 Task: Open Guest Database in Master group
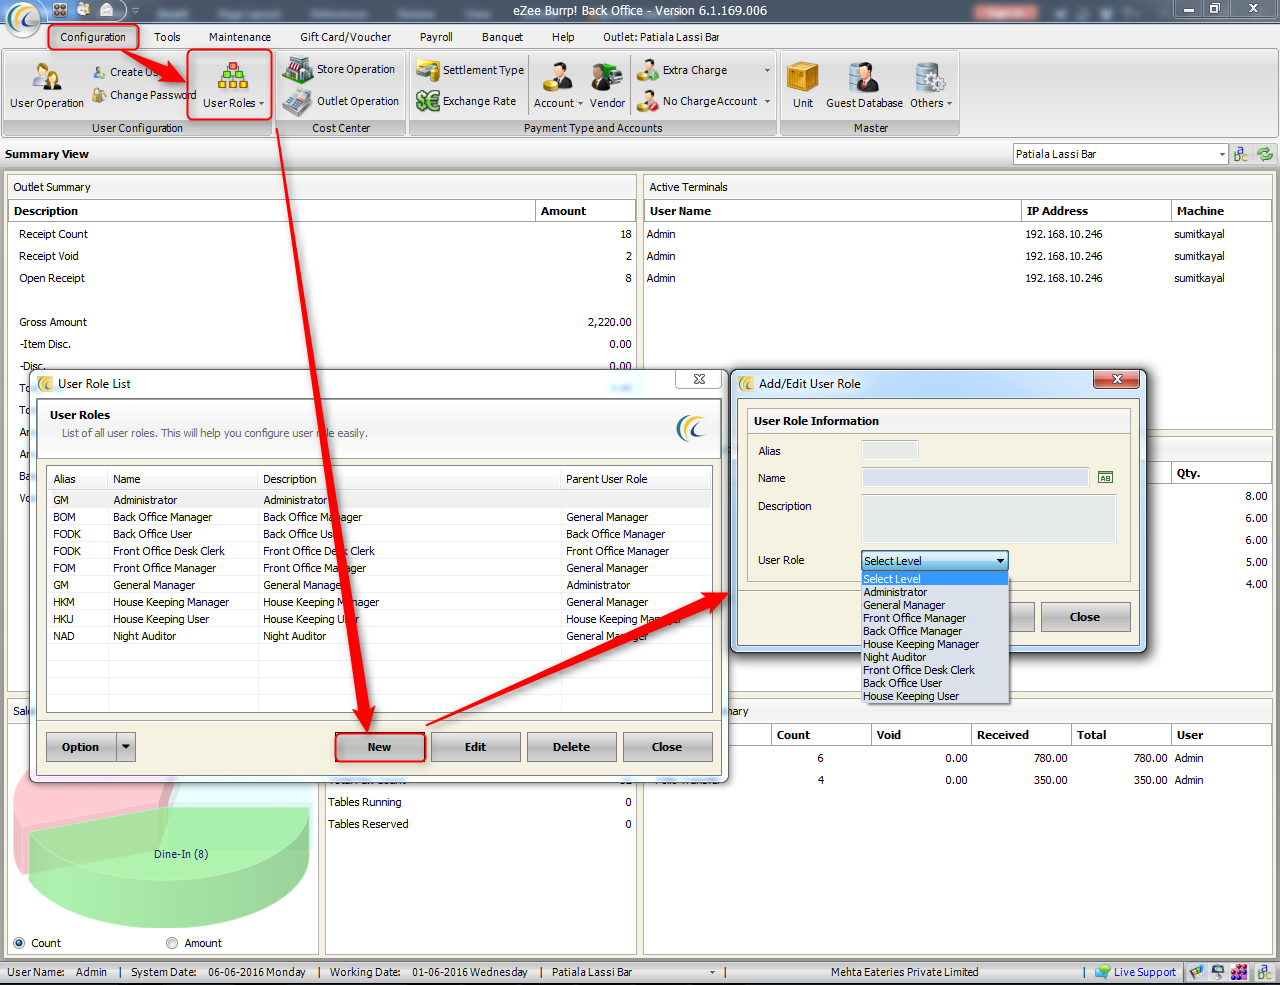click(x=864, y=86)
